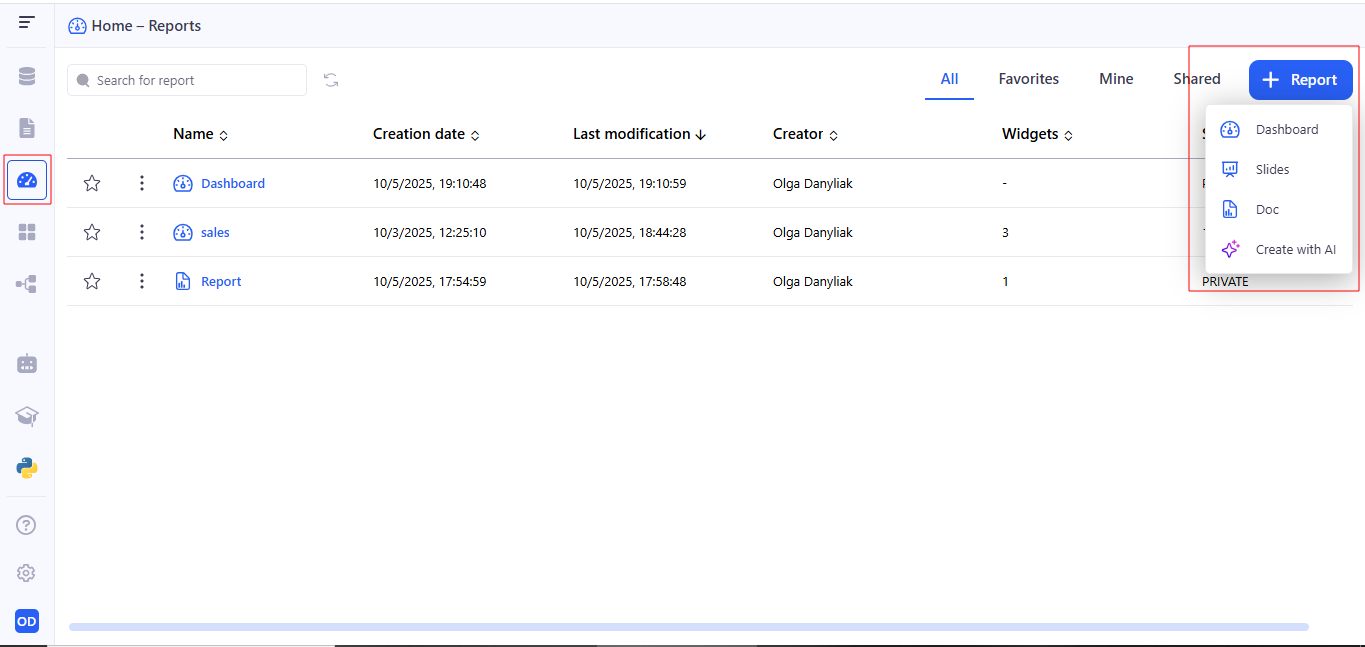Screen dimensions: 1365x647
Task: Open the workflow diagram sidebar icon
Action: [27, 285]
